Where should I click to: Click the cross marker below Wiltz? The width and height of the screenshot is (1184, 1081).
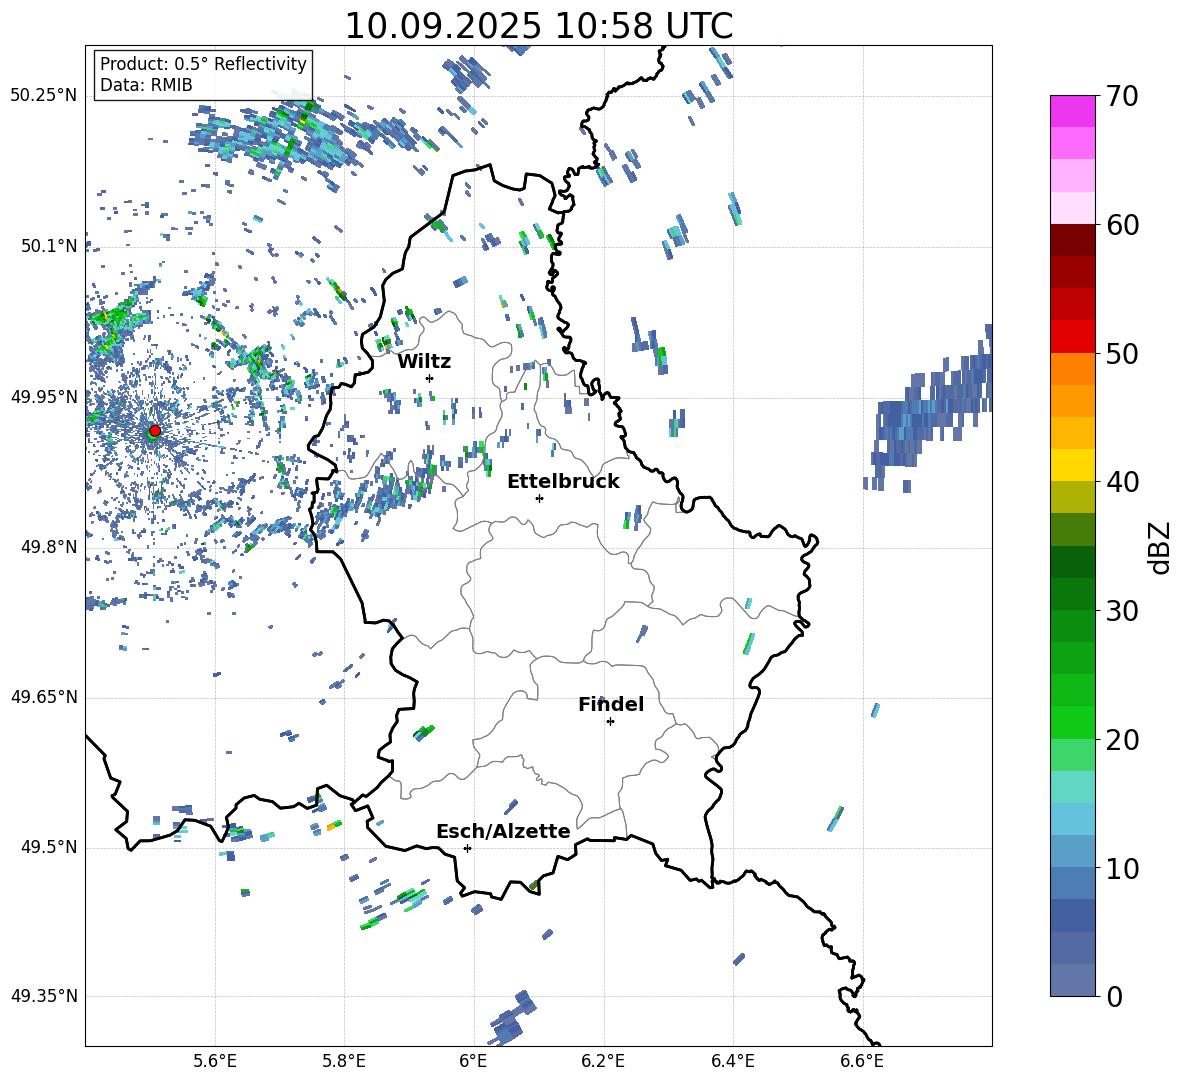pyautogui.click(x=429, y=378)
